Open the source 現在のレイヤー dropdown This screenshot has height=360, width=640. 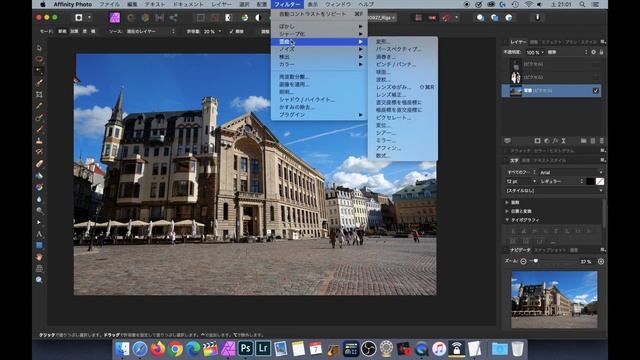coord(150,31)
